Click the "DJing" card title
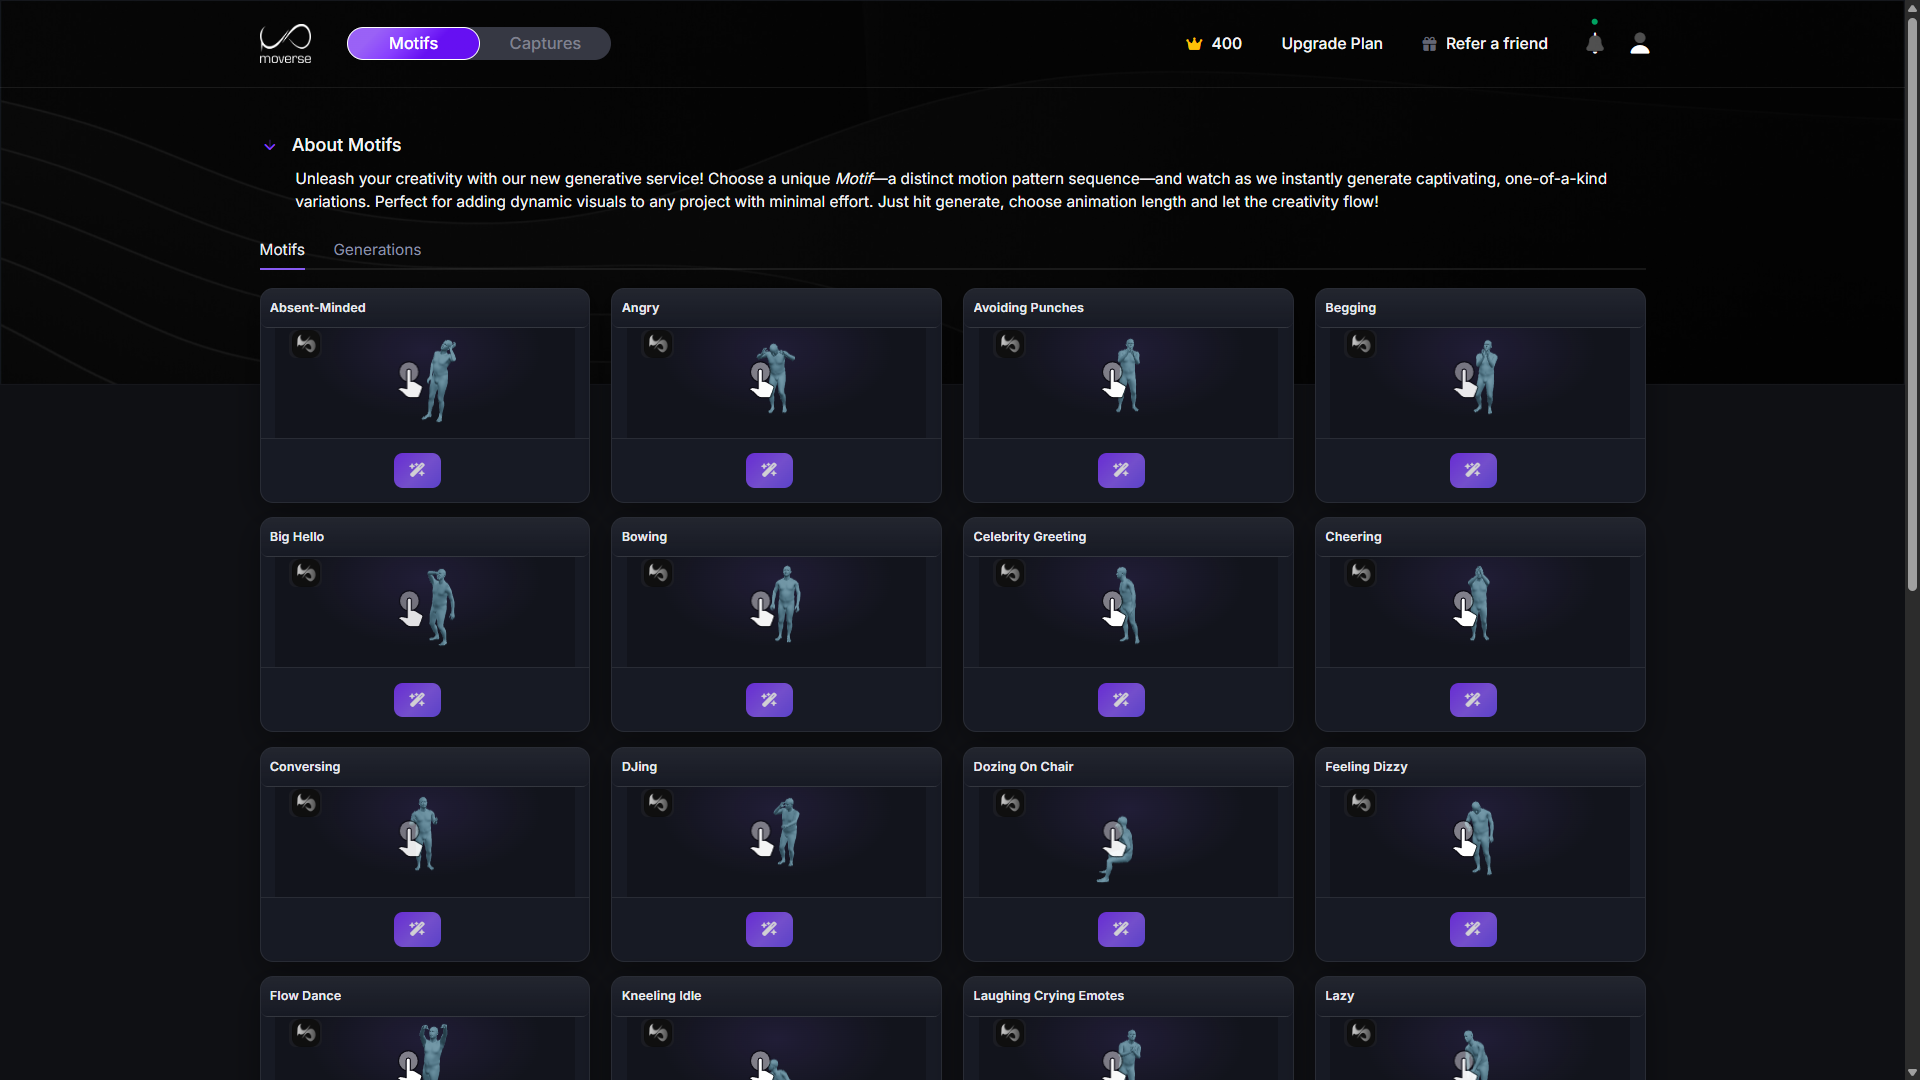The width and height of the screenshot is (1920, 1080). [639, 767]
